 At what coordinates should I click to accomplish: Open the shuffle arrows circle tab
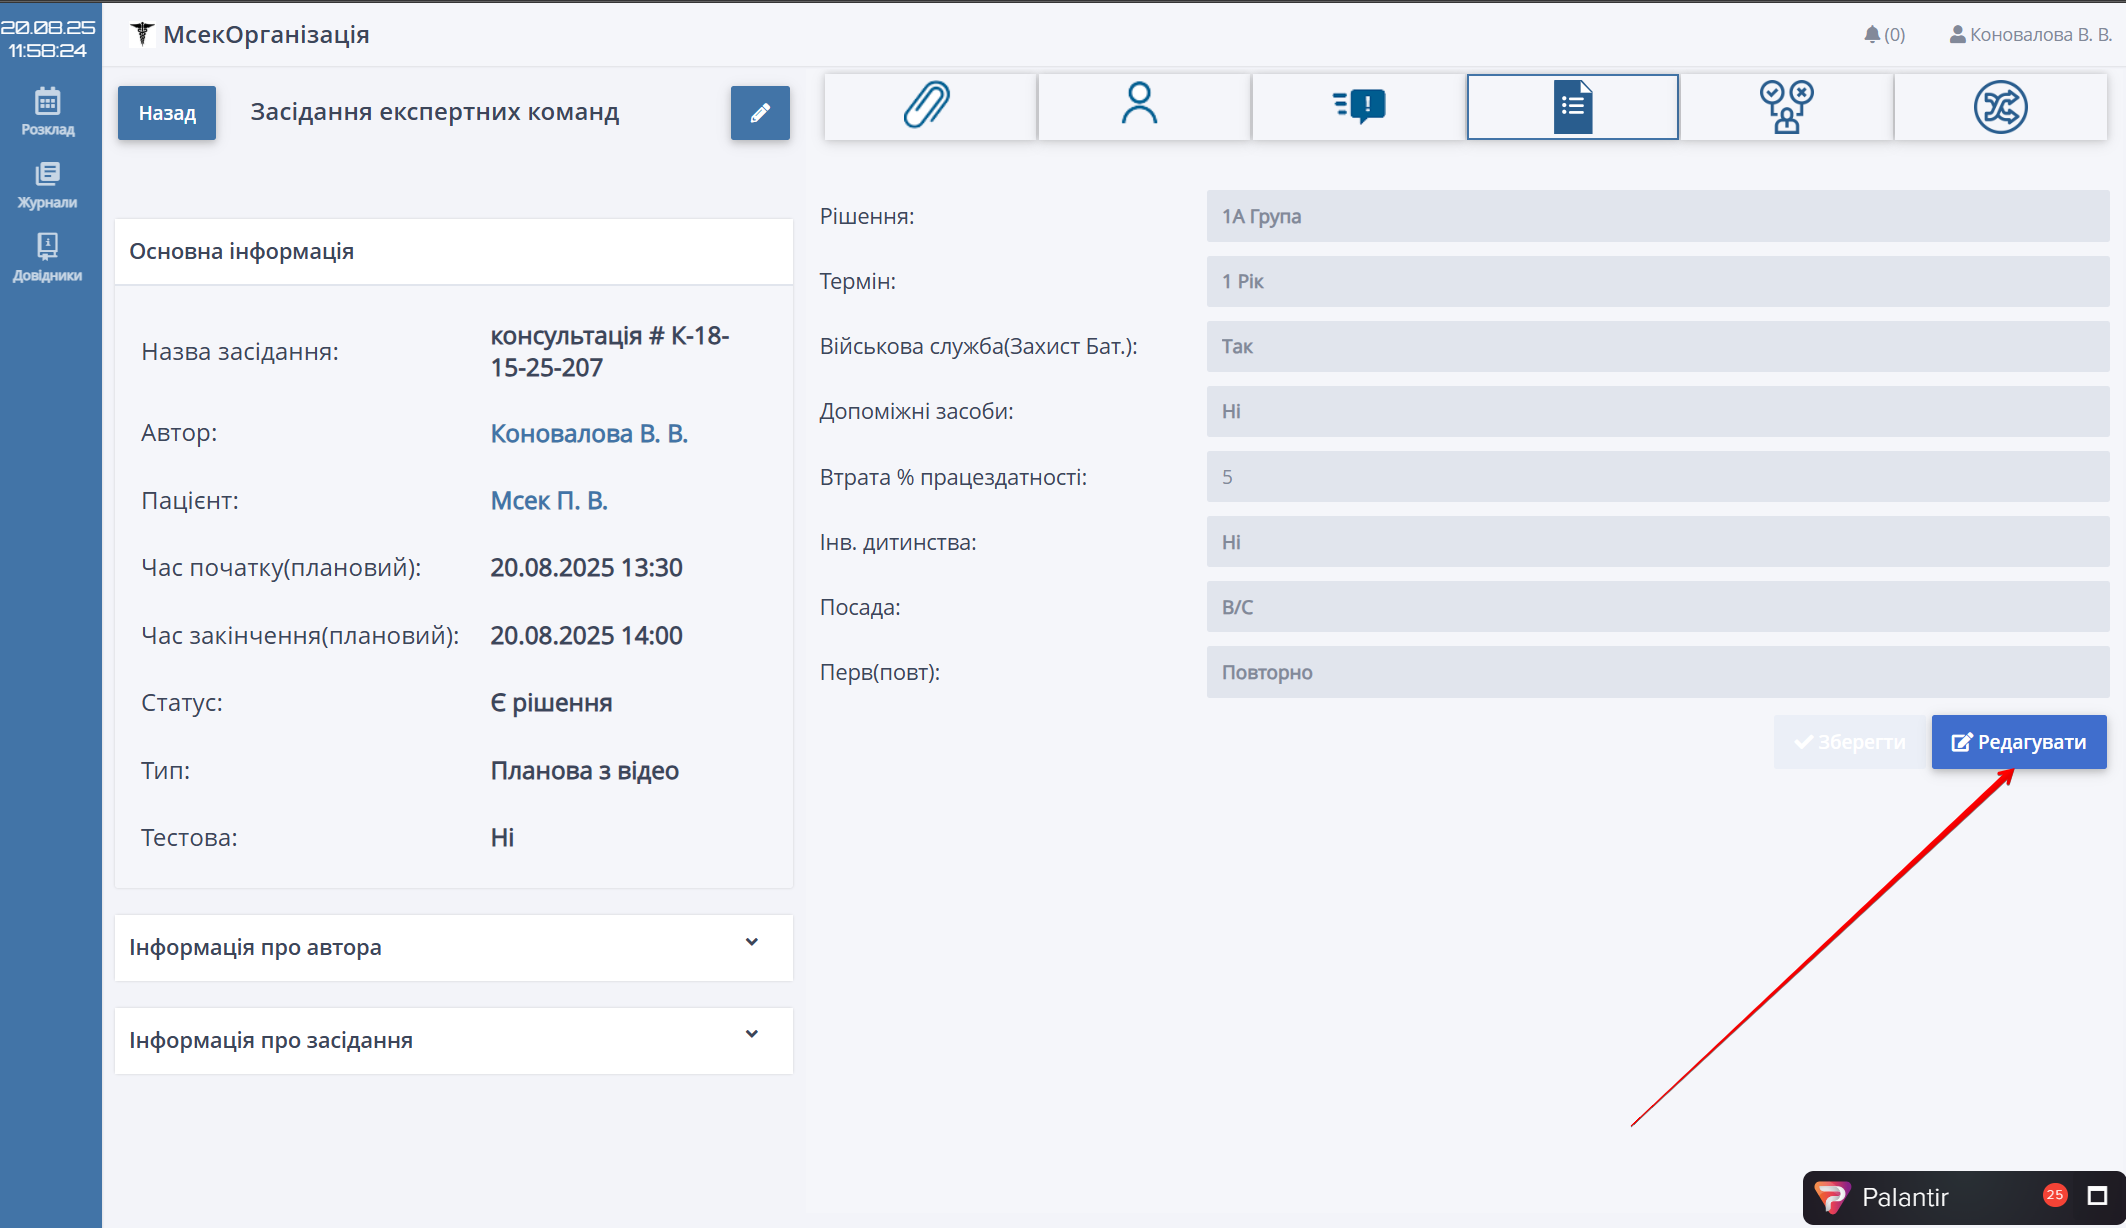tap(2000, 106)
